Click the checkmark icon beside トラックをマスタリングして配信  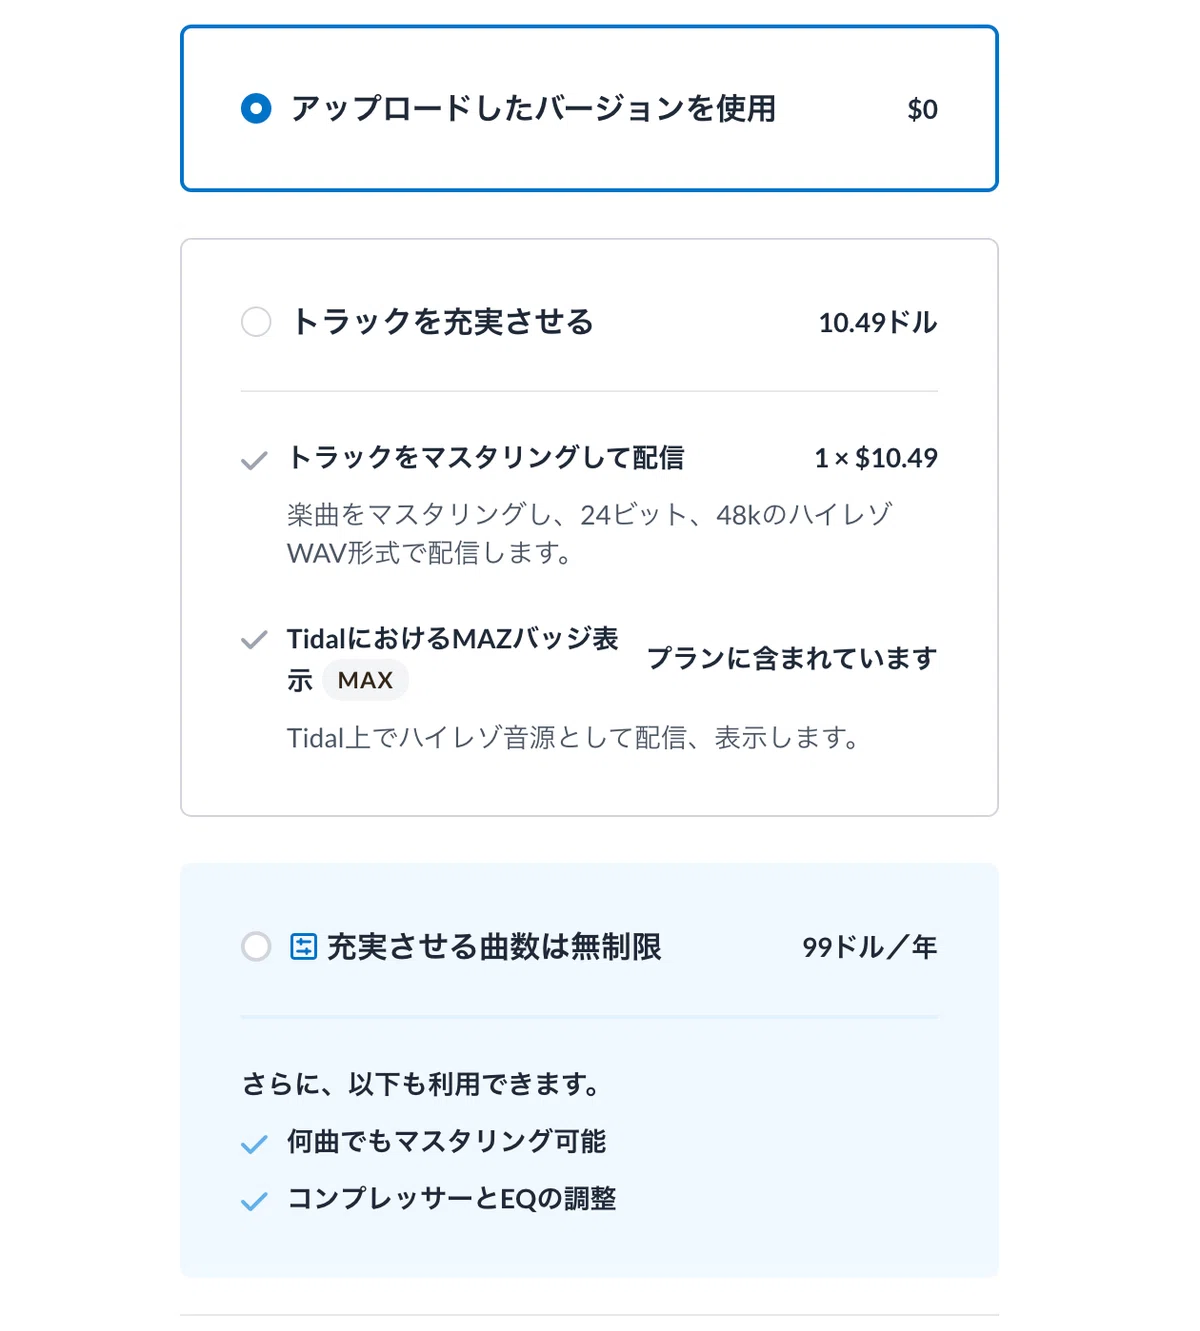pyautogui.click(x=254, y=460)
